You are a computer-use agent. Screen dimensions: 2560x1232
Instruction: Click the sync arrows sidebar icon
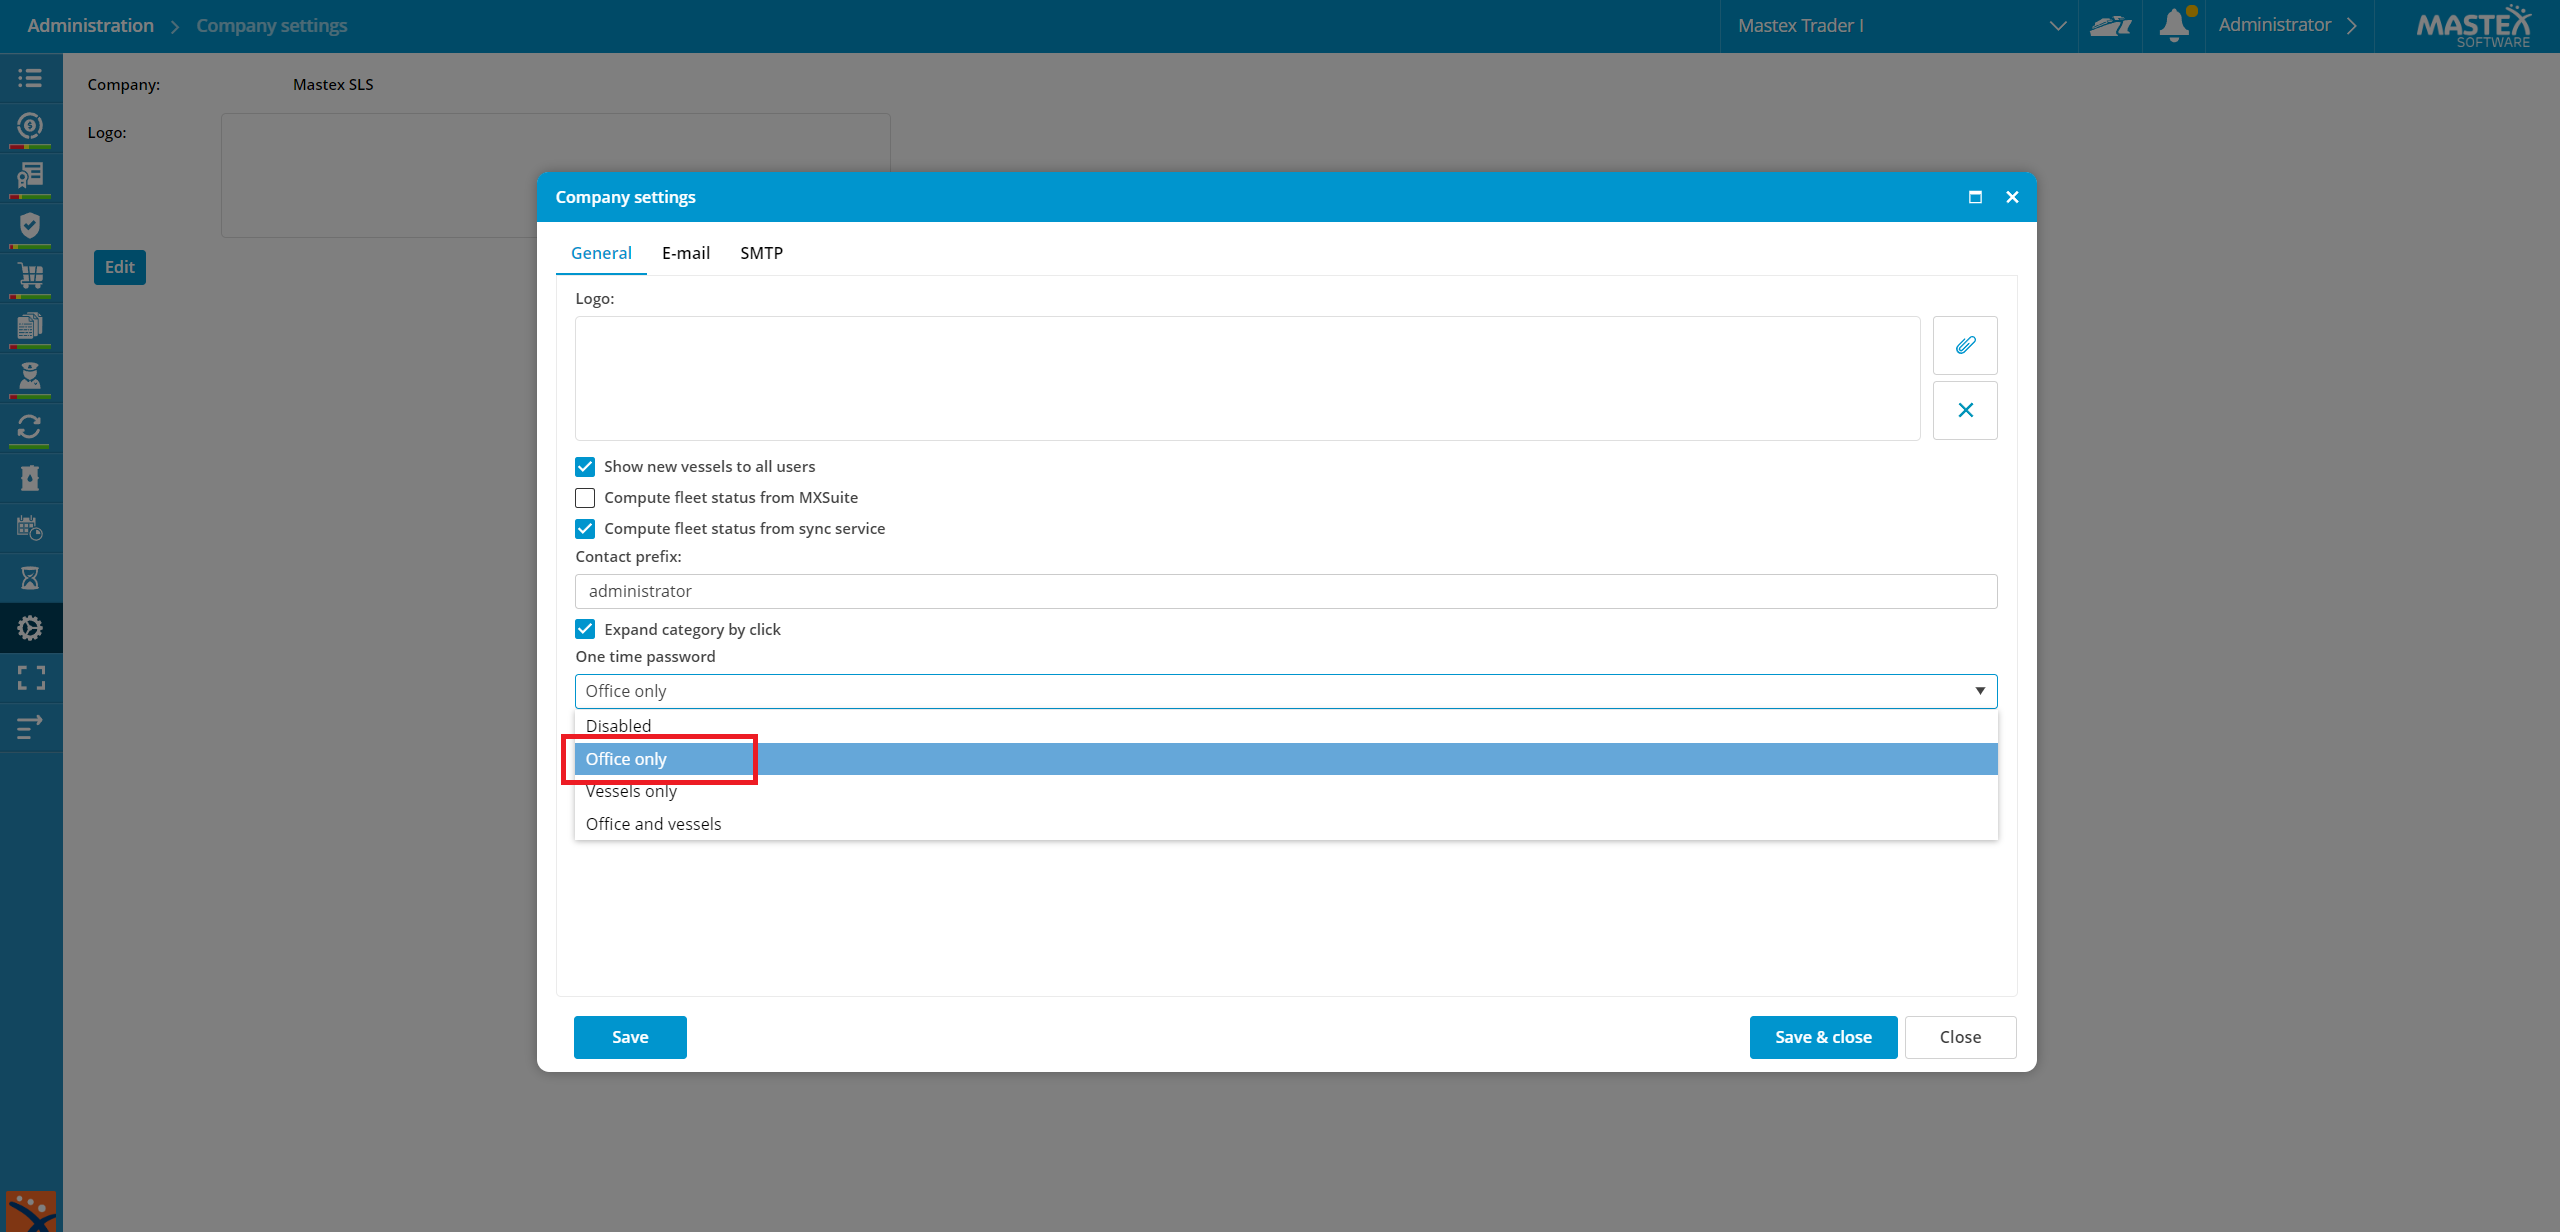[x=30, y=427]
